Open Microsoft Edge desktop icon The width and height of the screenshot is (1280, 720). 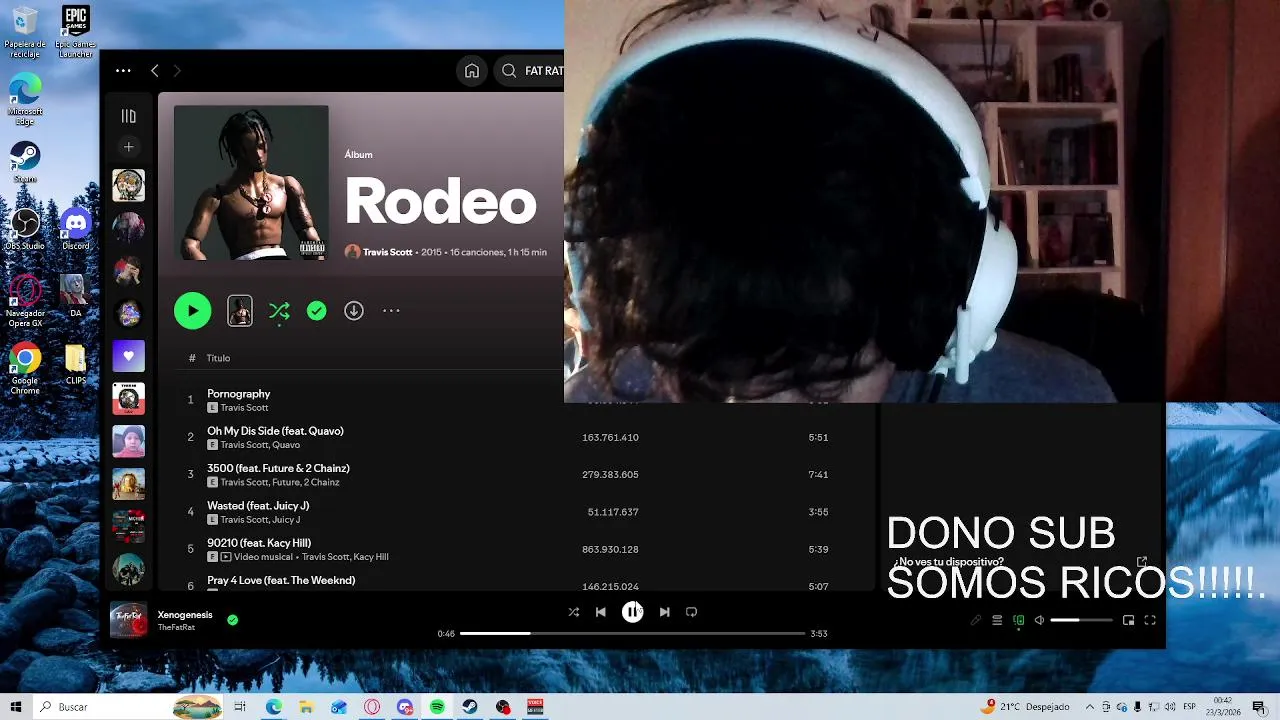click(25, 100)
